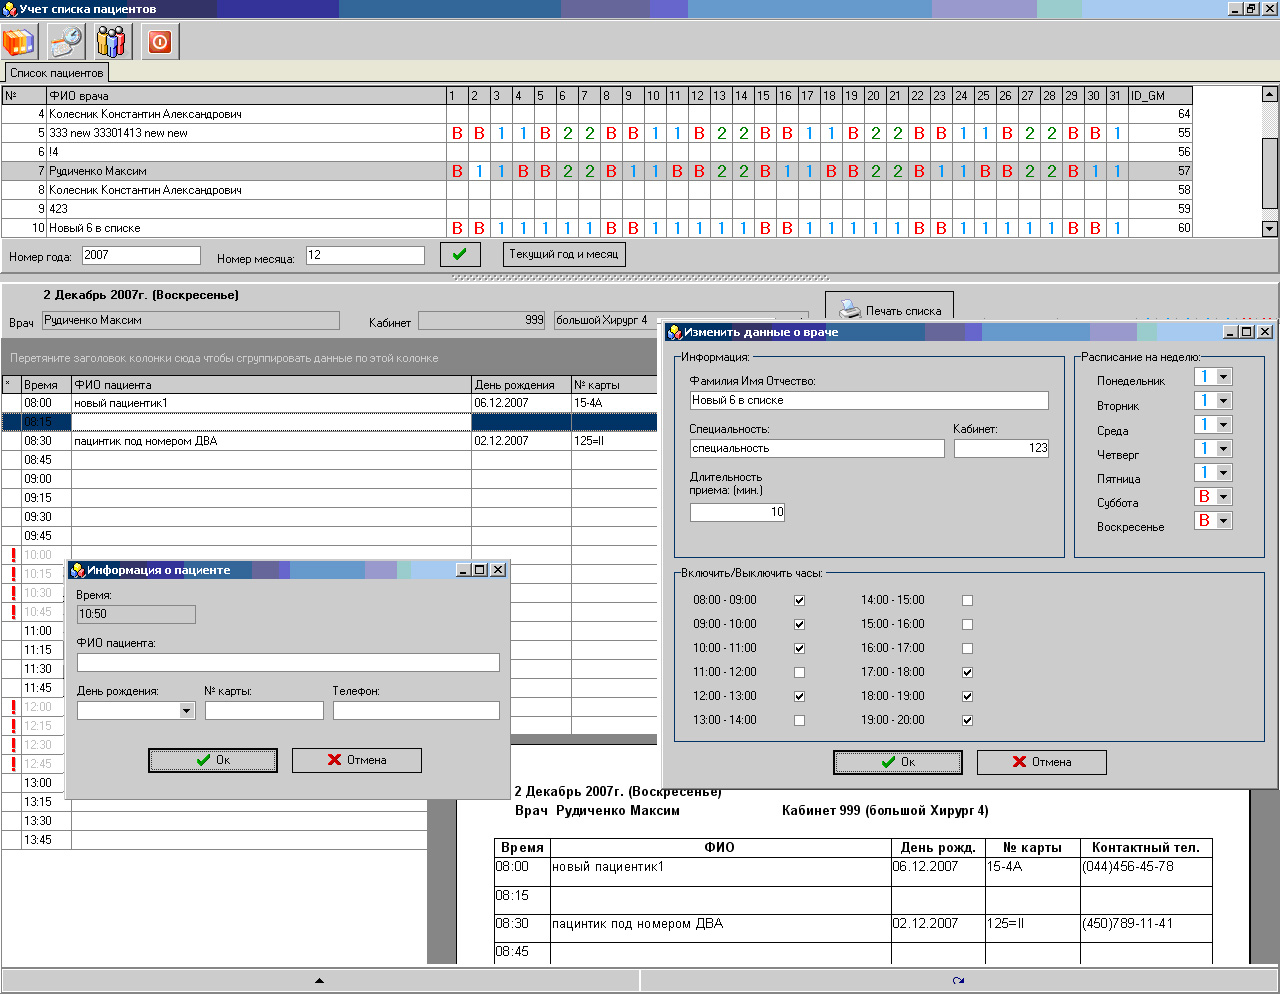This screenshot has height=994, width=1280.
Task: Select пацинтик под номером ДВА row
Action: coord(329,441)
